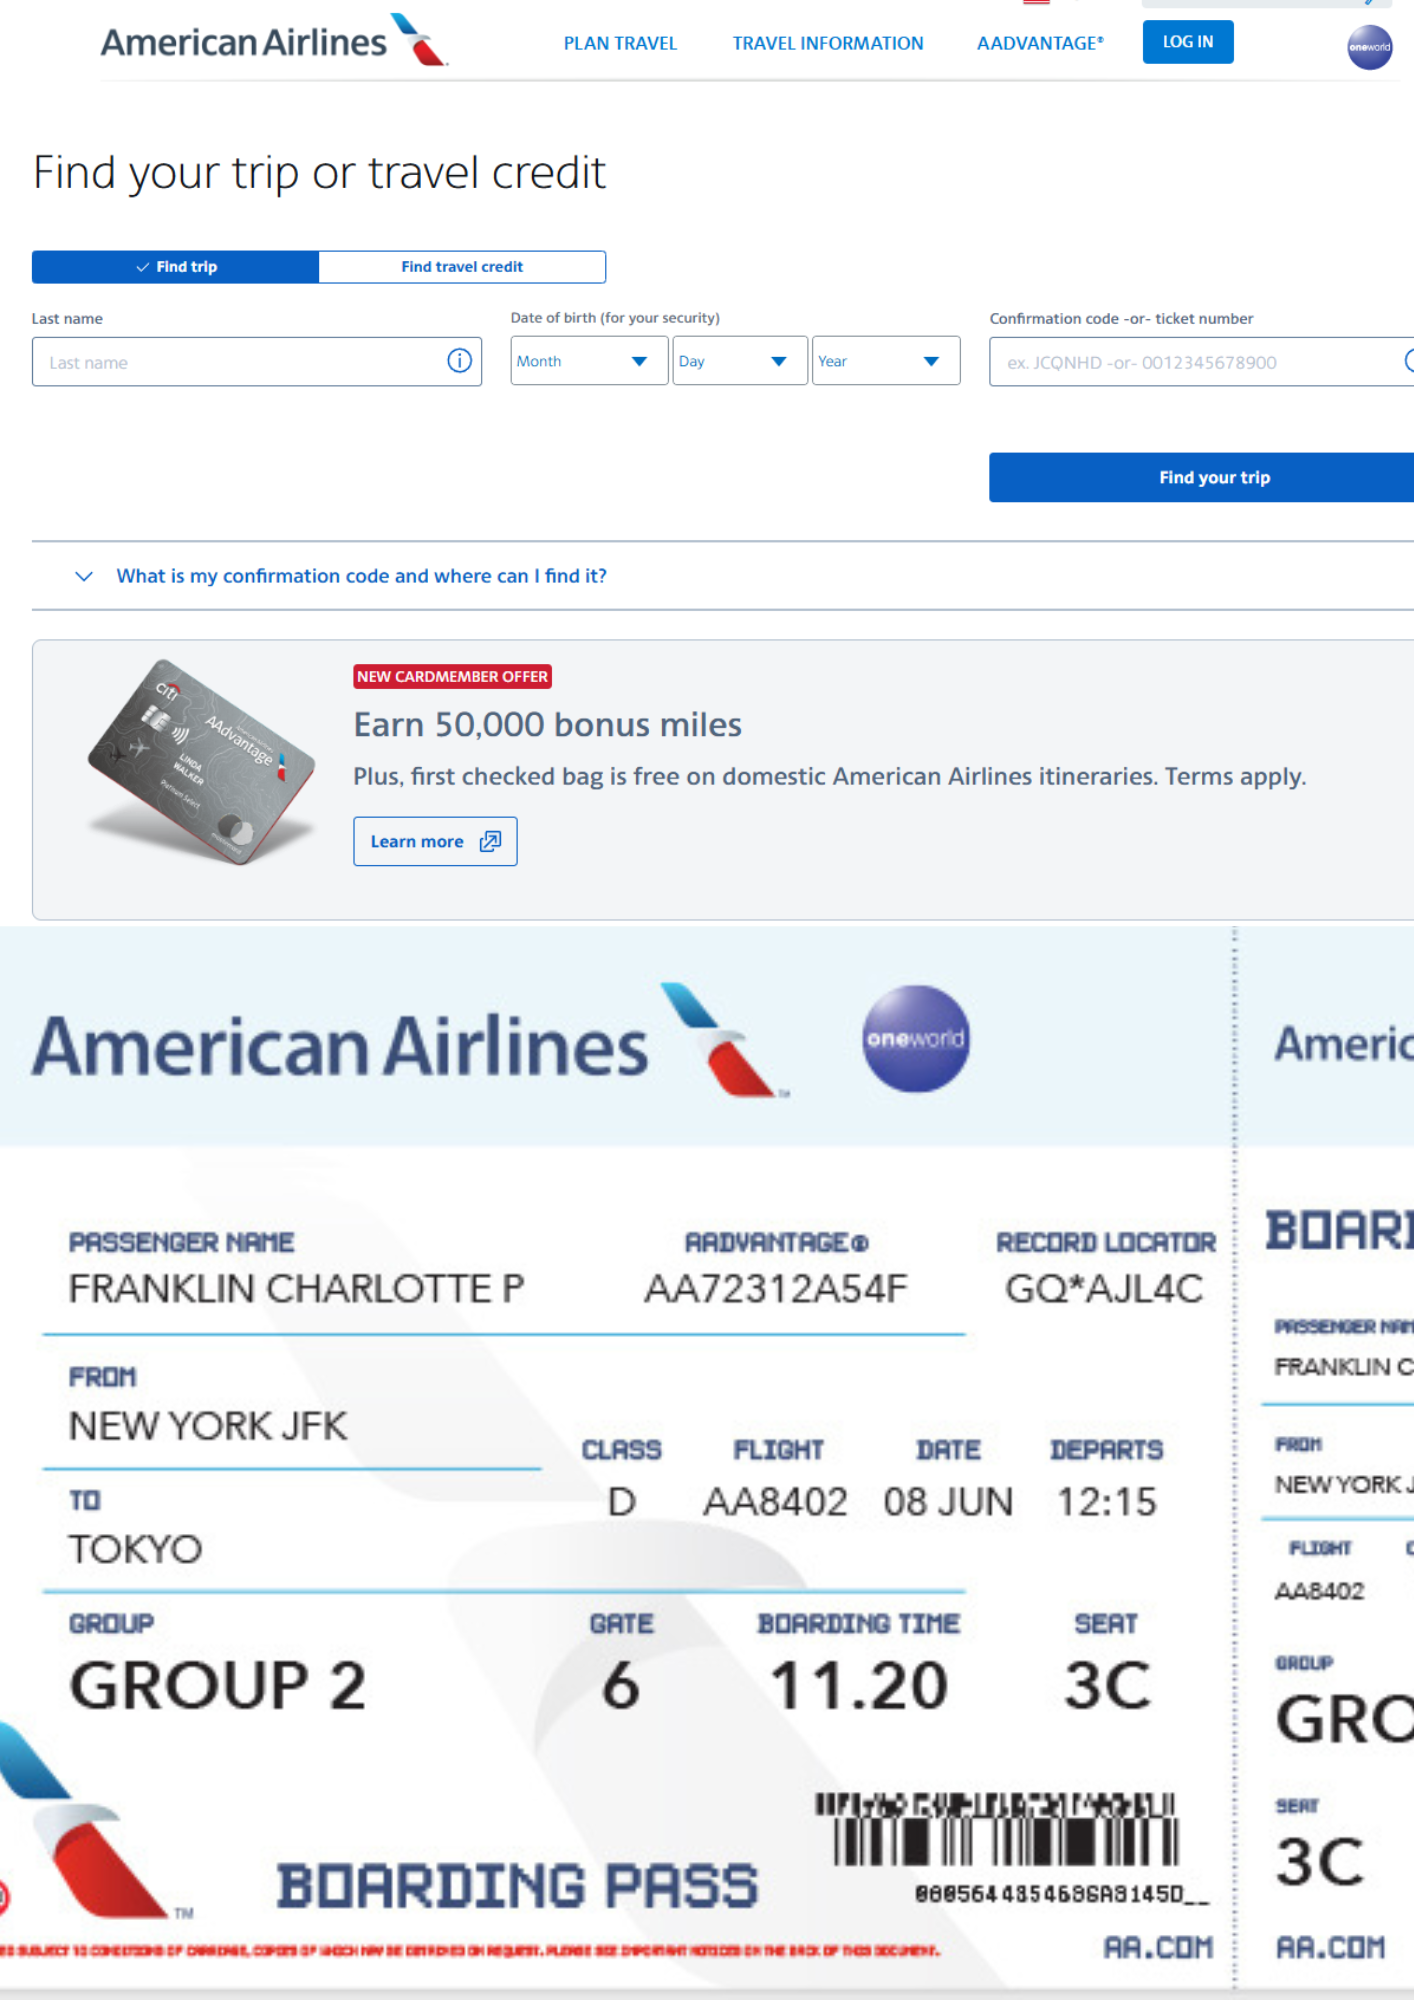Click the Log In button
The image size is (1414, 2000).
click(1187, 42)
